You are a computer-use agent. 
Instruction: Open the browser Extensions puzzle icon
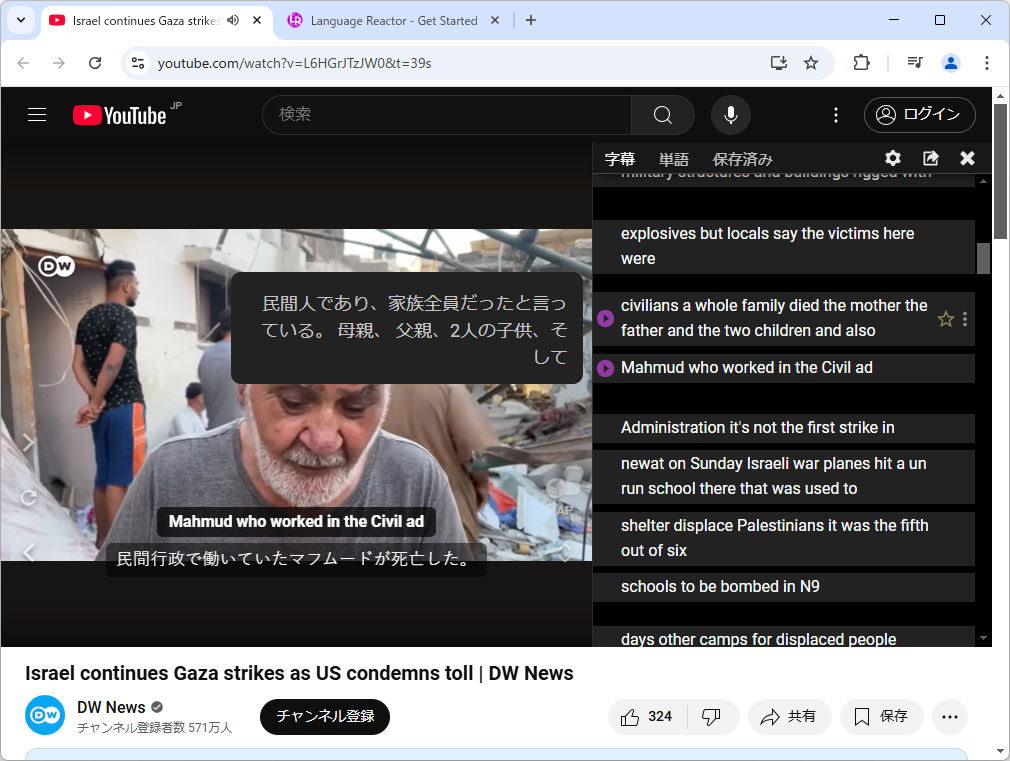(861, 62)
